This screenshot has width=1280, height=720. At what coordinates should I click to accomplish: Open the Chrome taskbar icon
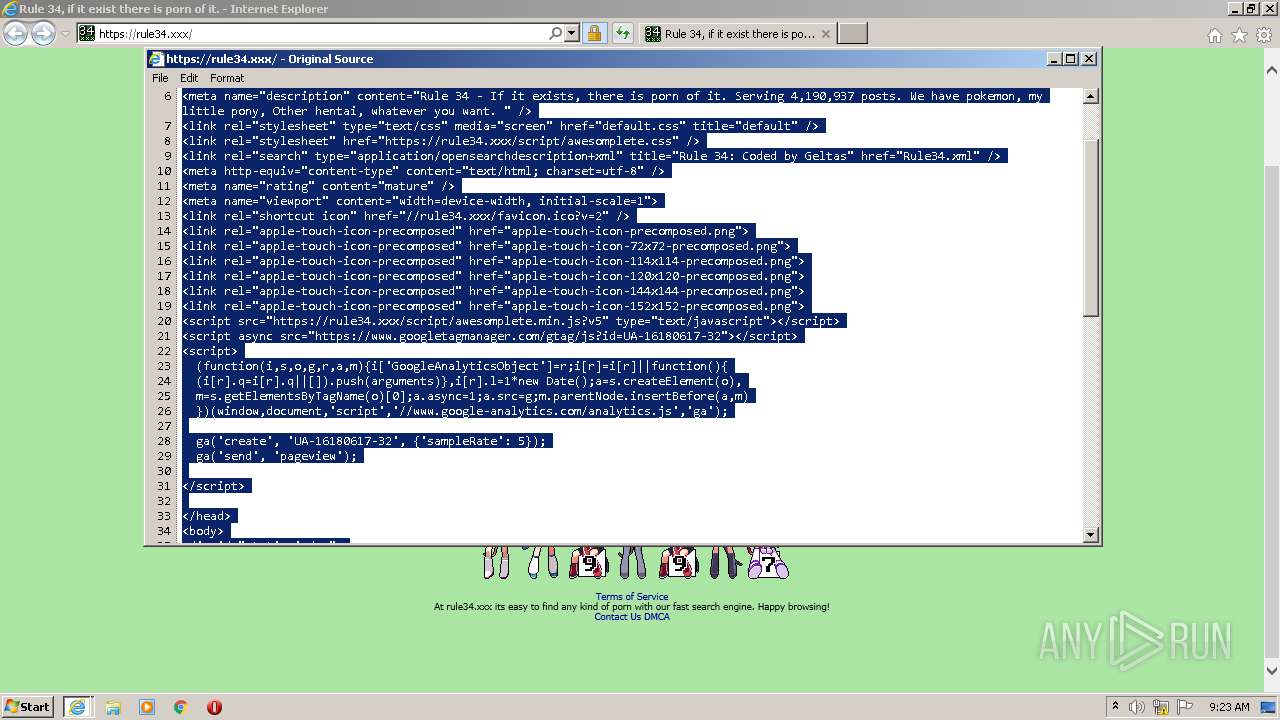point(180,707)
